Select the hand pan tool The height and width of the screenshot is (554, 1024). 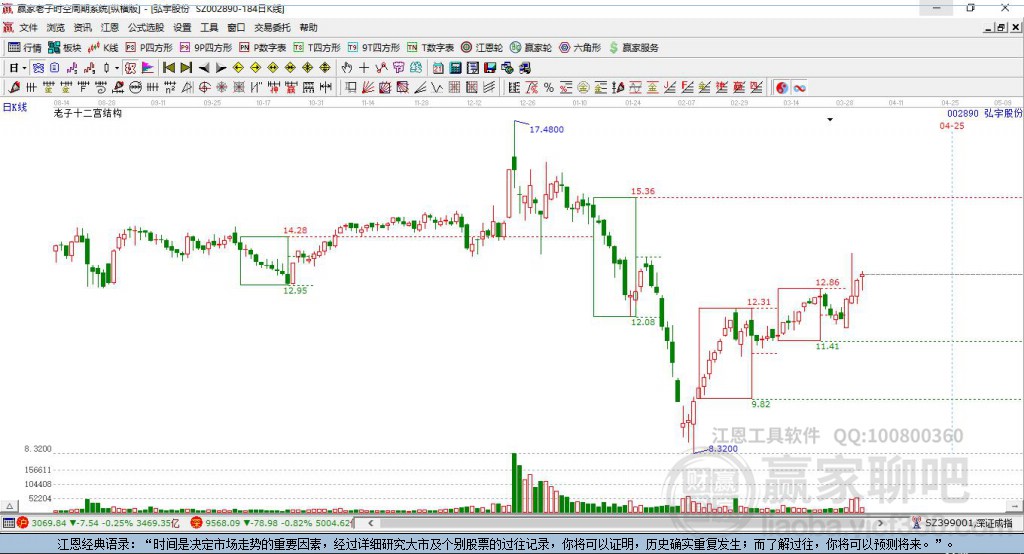[346, 68]
